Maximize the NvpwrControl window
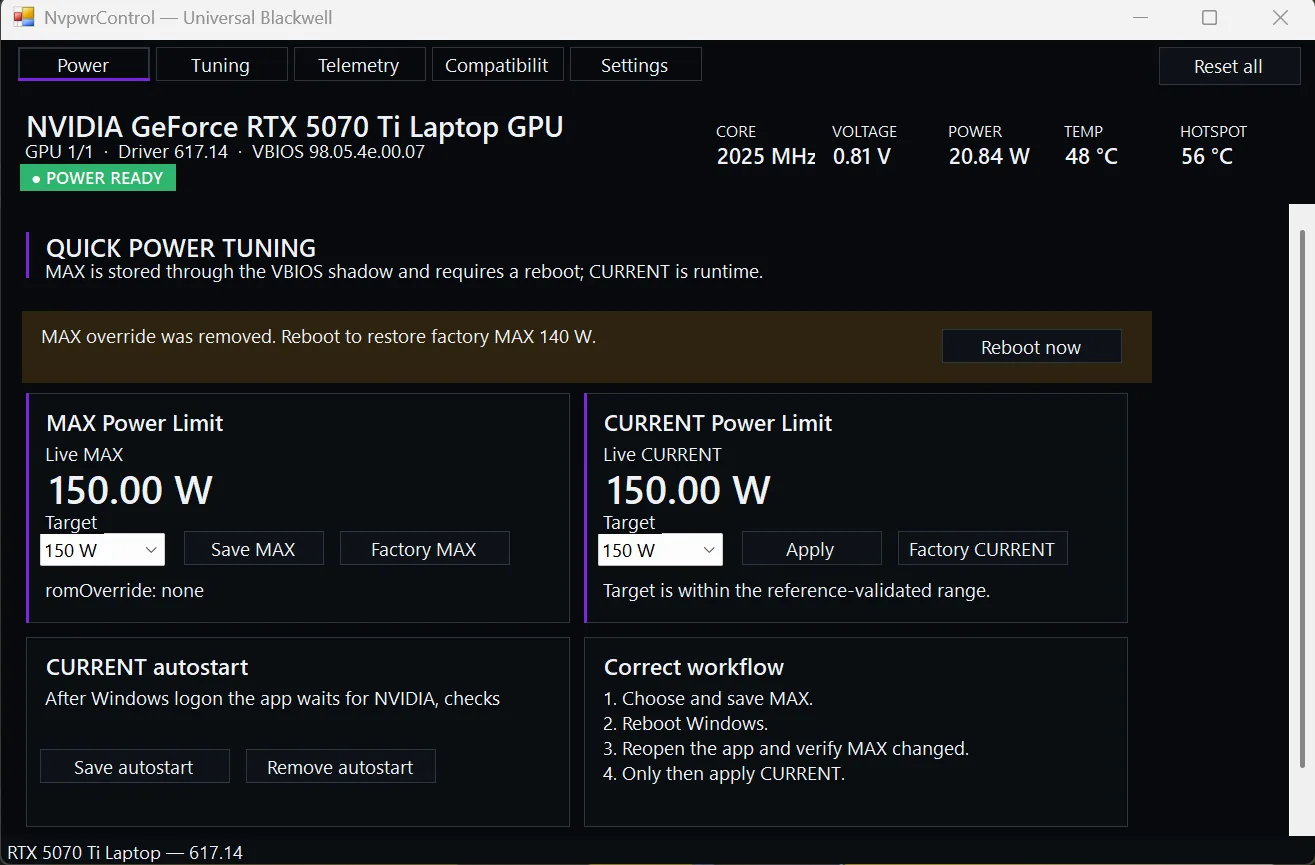The height and width of the screenshot is (865, 1315). click(x=1209, y=18)
